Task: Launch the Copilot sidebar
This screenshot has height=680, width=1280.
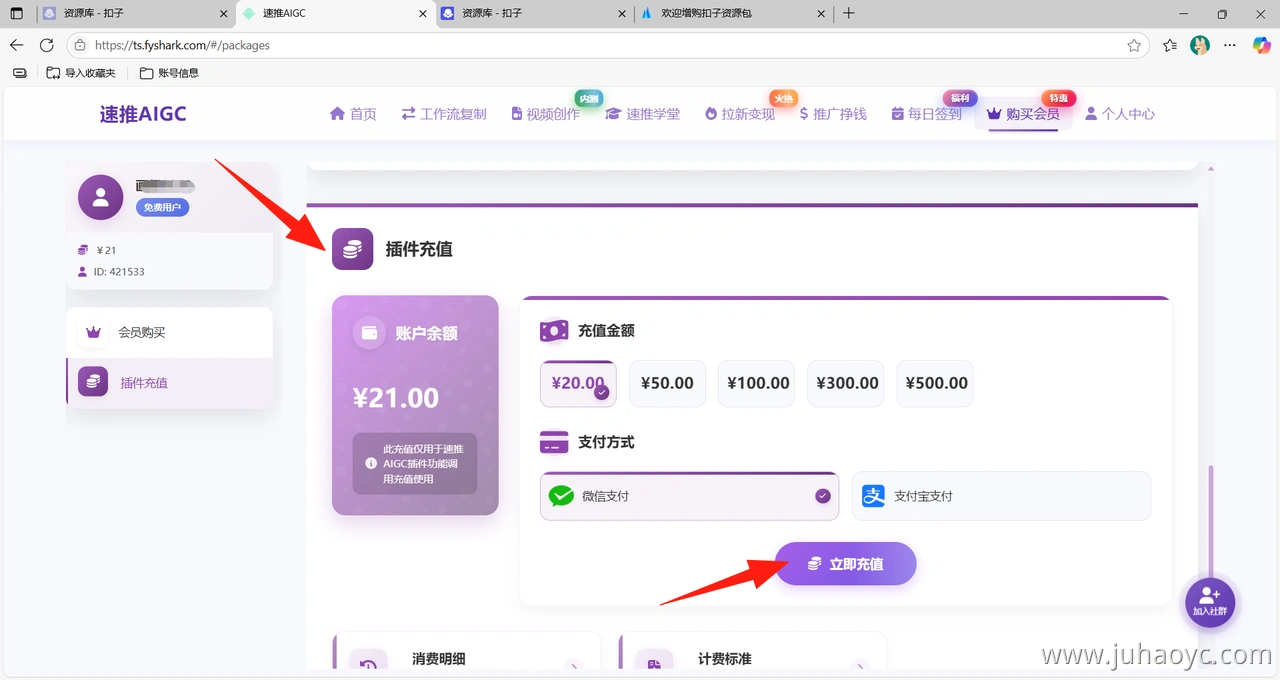Action: (x=1262, y=45)
